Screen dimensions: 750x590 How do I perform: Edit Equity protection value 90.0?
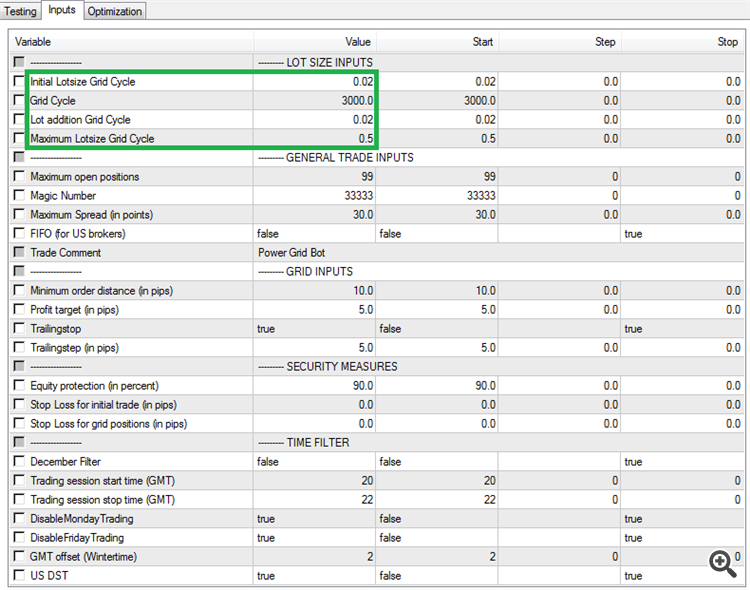point(315,386)
